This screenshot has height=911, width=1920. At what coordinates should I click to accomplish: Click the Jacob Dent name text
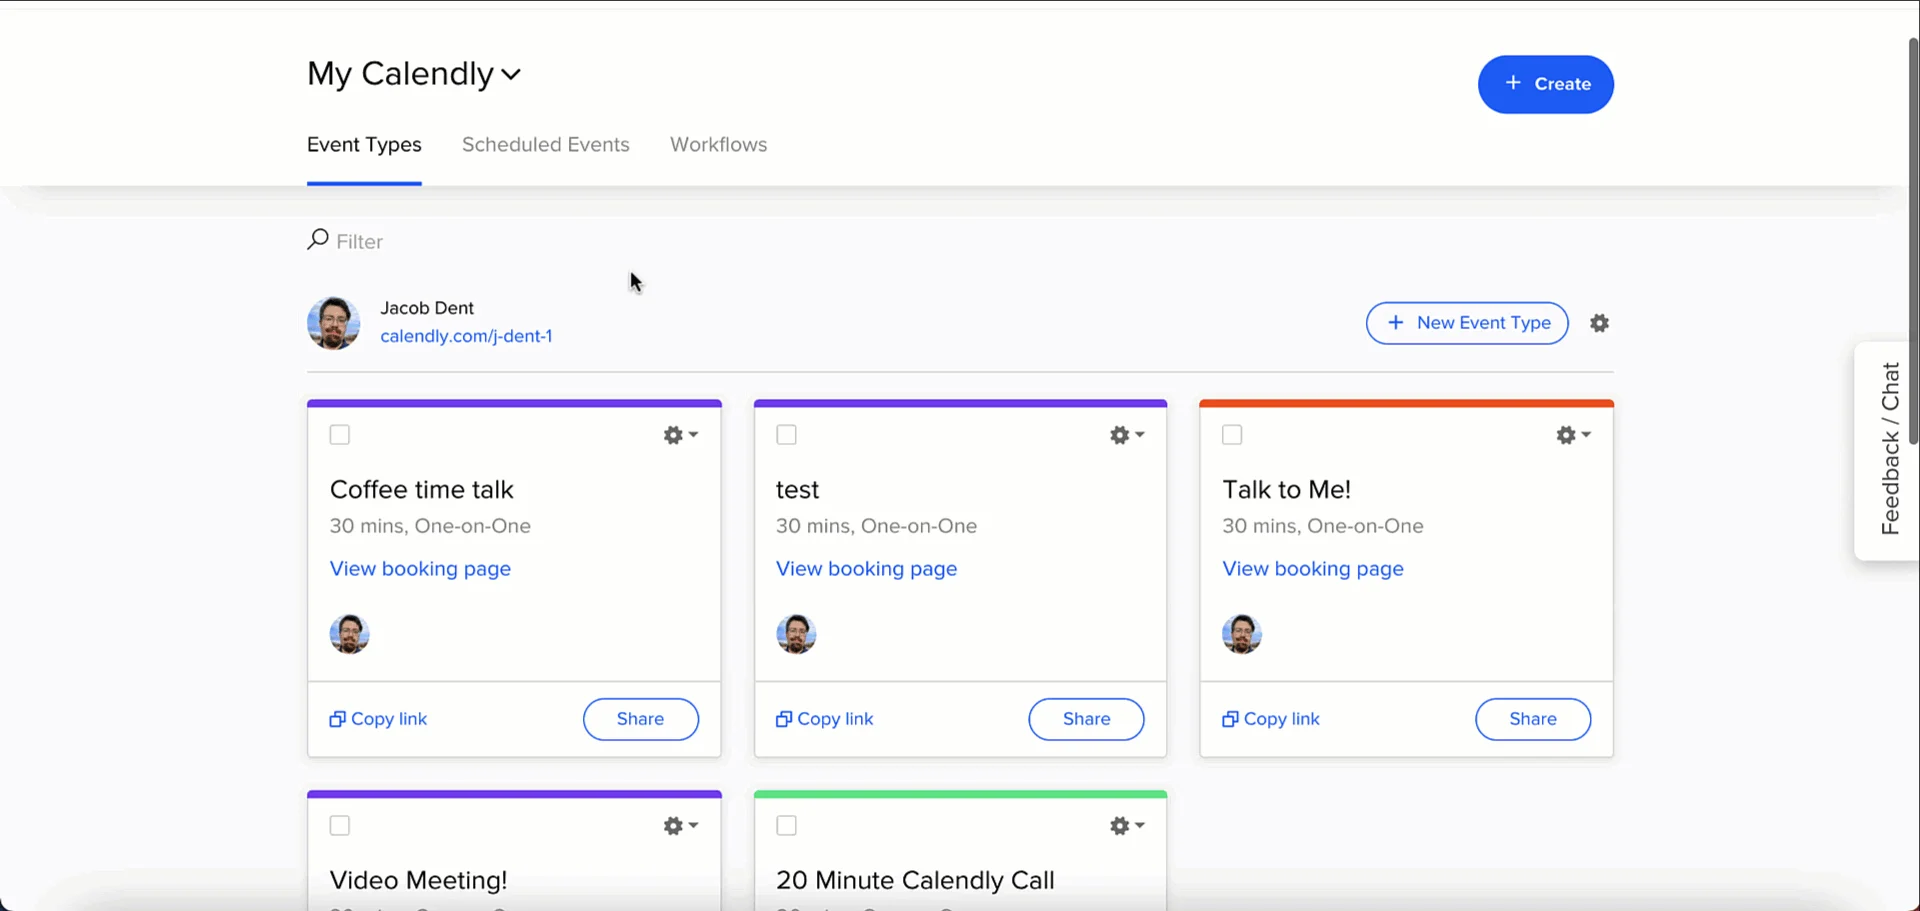(x=427, y=308)
